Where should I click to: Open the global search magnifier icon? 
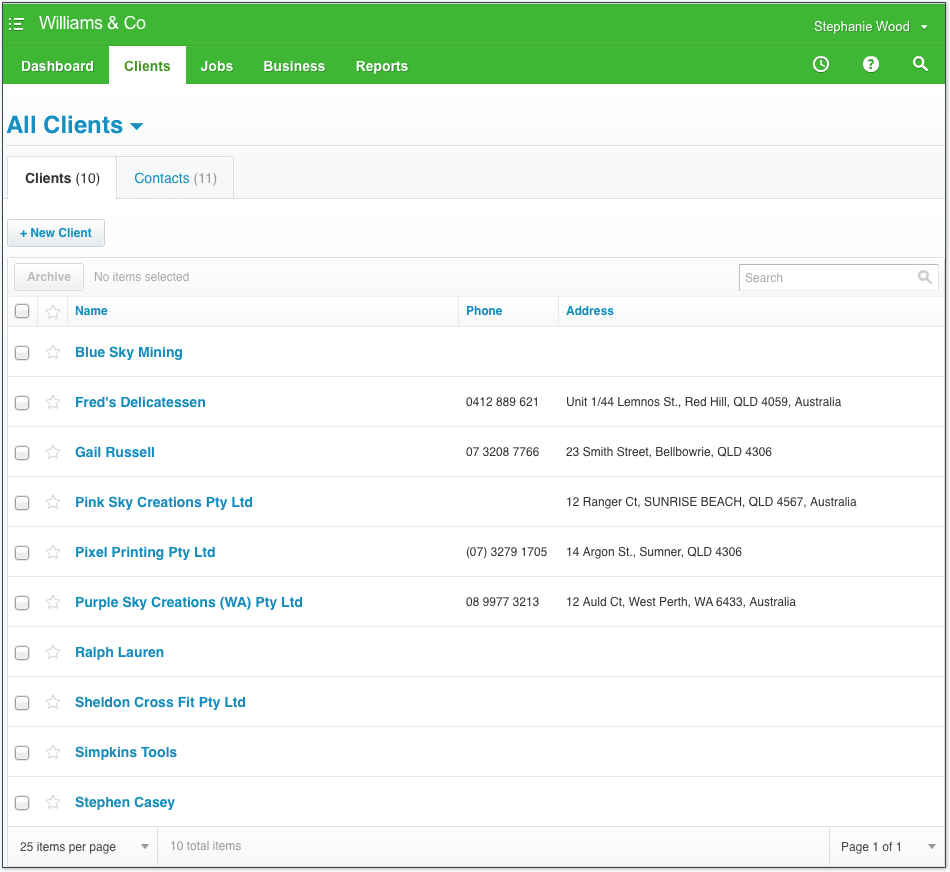(x=920, y=65)
